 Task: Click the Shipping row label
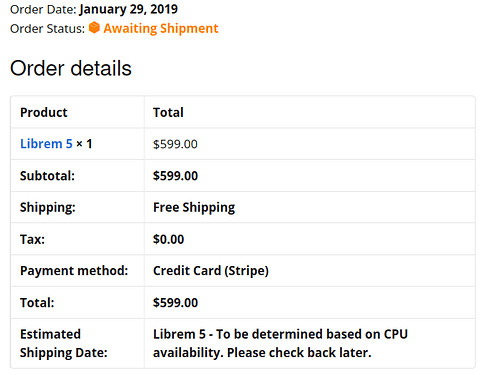(x=48, y=208)
